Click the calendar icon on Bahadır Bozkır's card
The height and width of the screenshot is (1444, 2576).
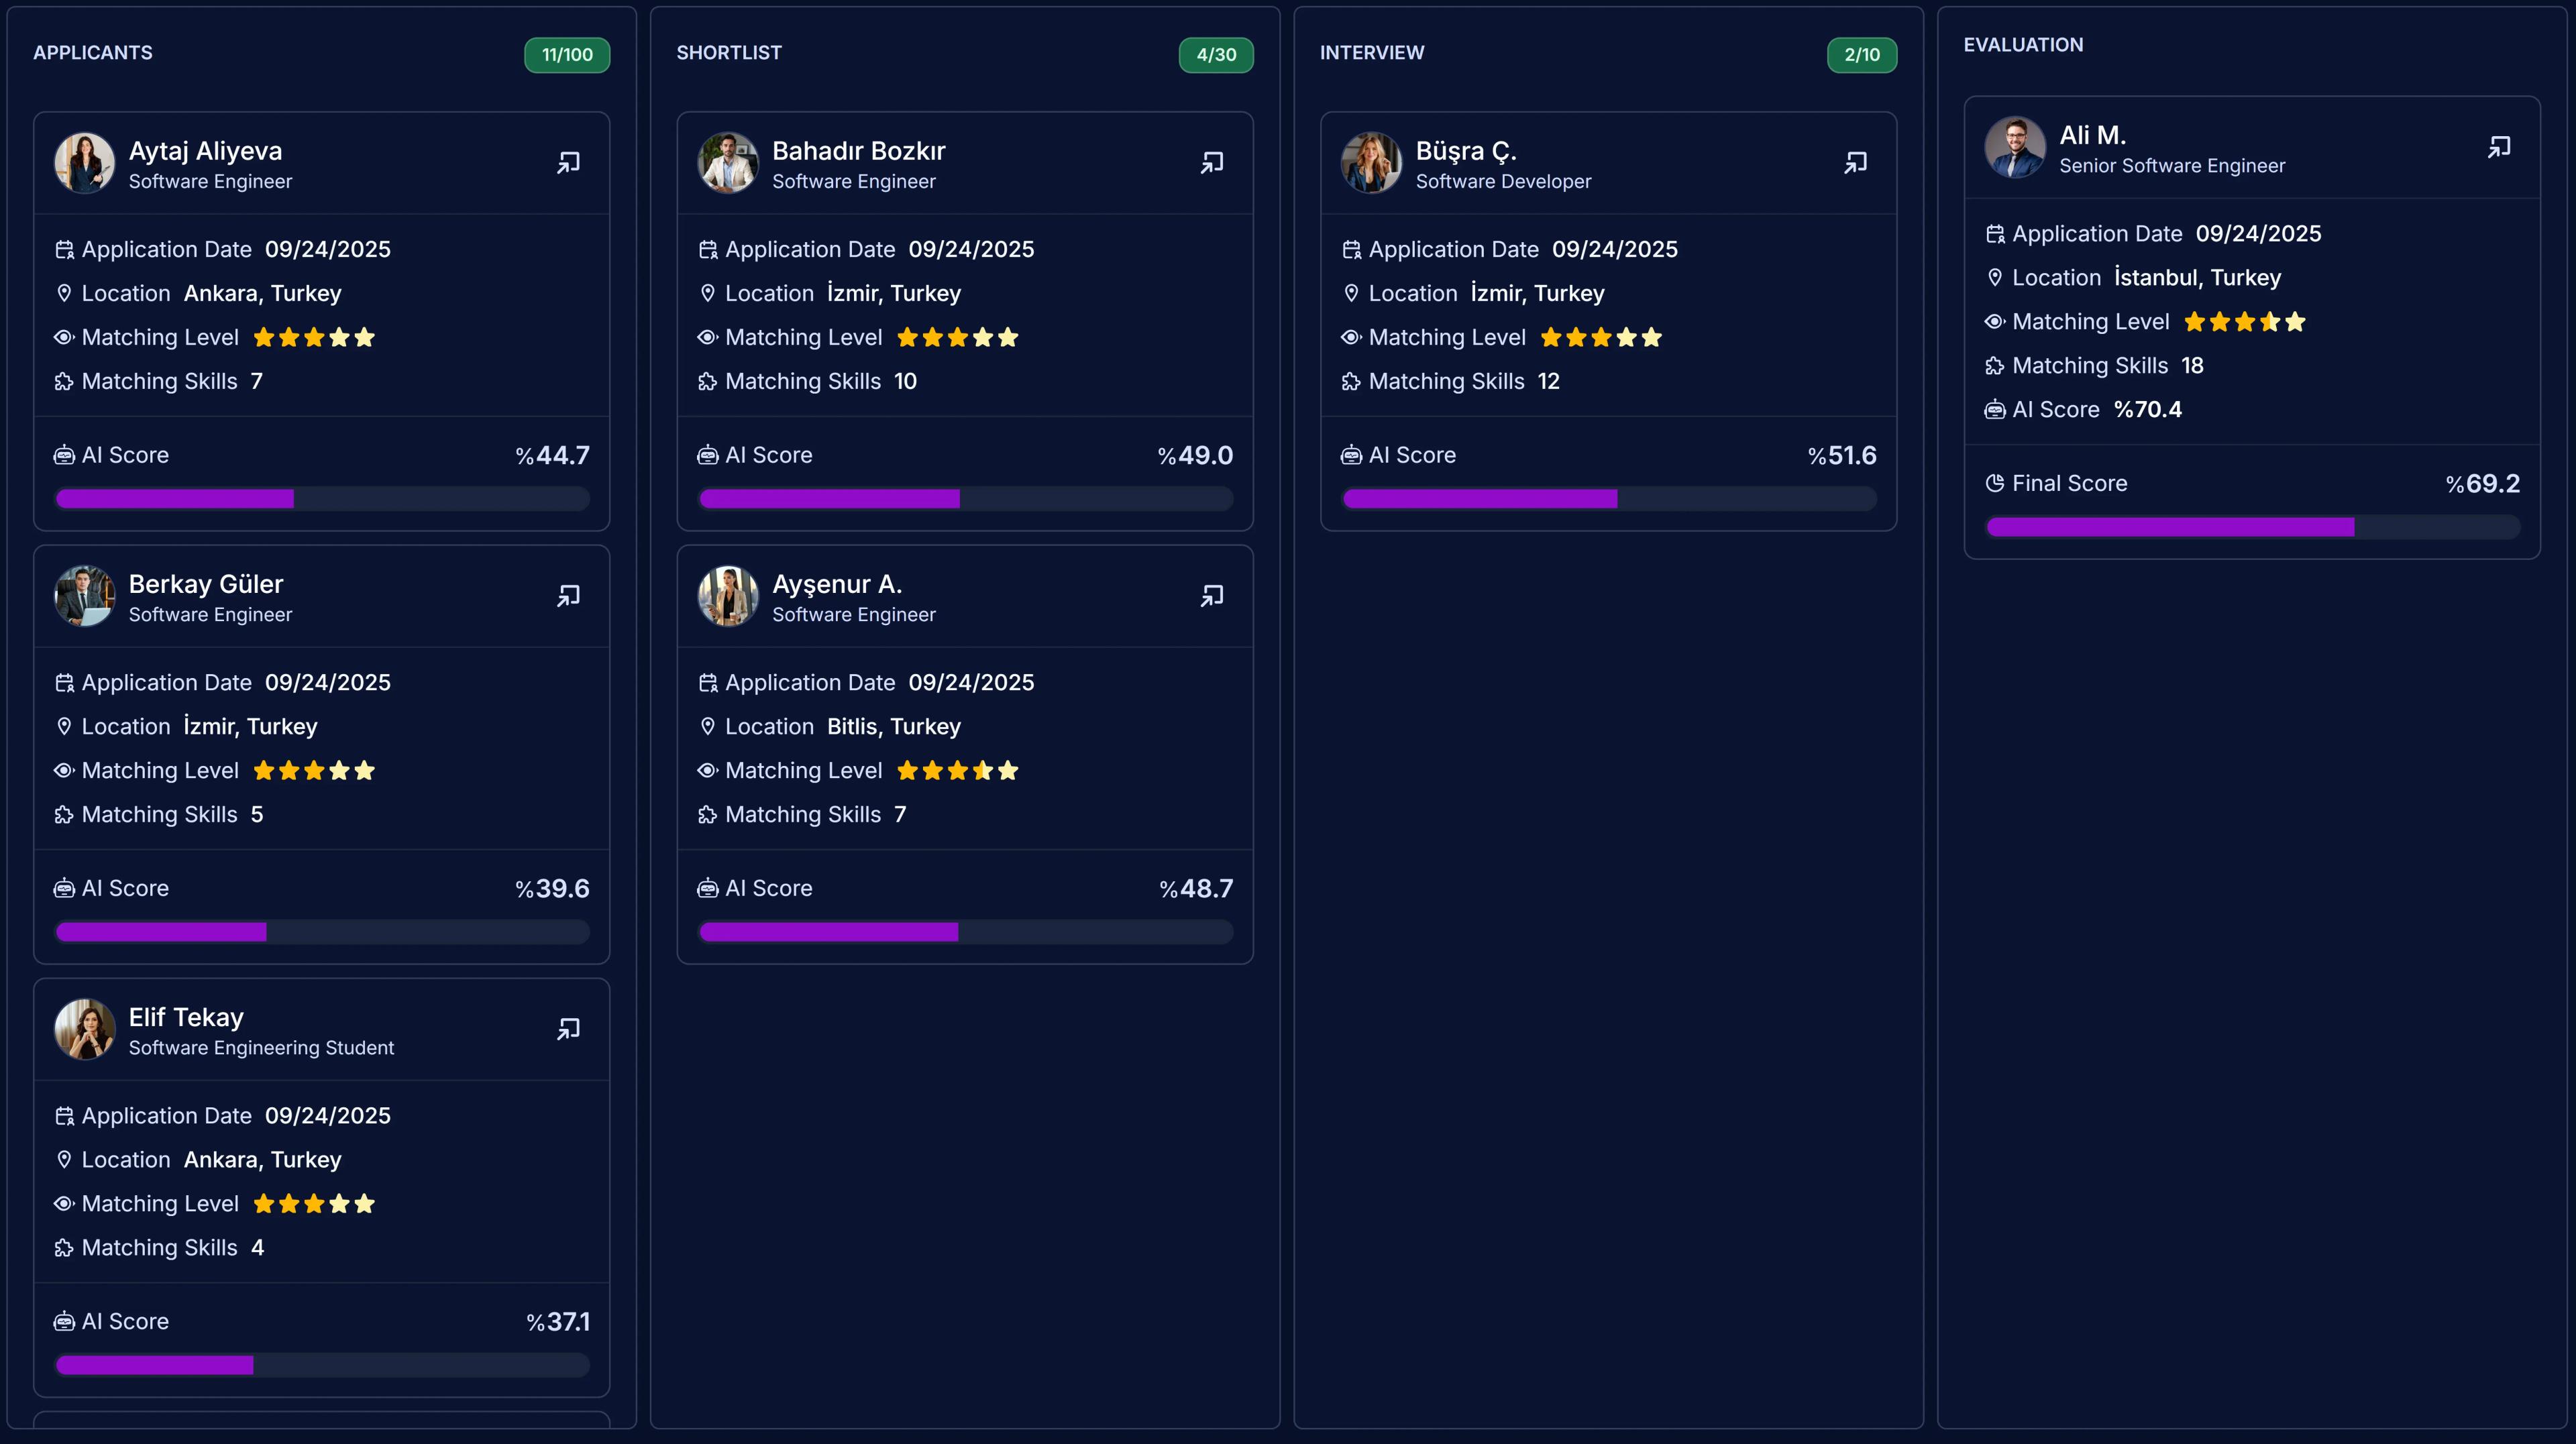click(x=708, y=249)
